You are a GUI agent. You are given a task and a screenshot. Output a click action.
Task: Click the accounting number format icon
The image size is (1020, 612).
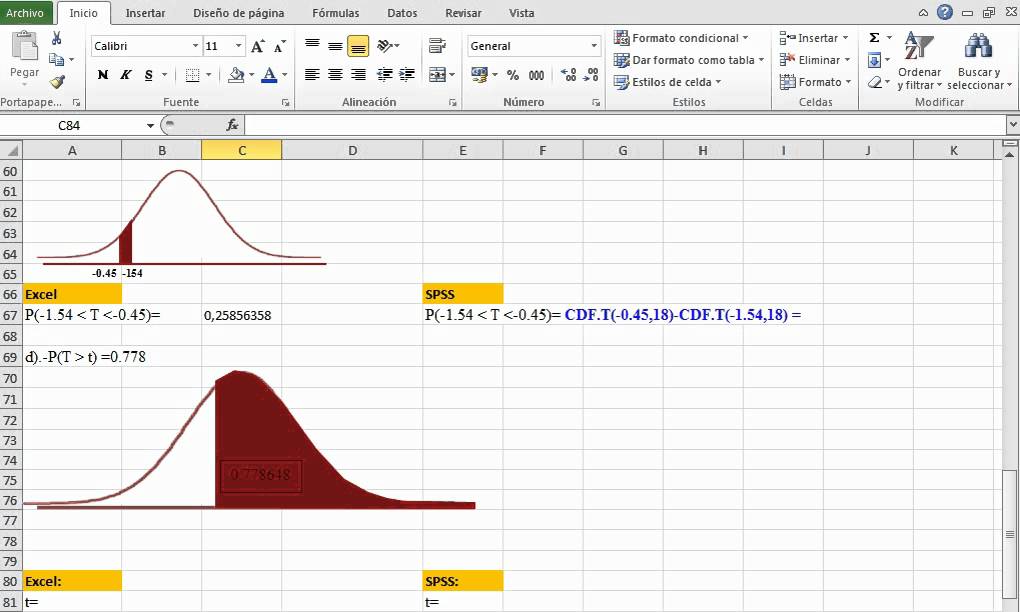pyautogui.click(x=479, y=75)
